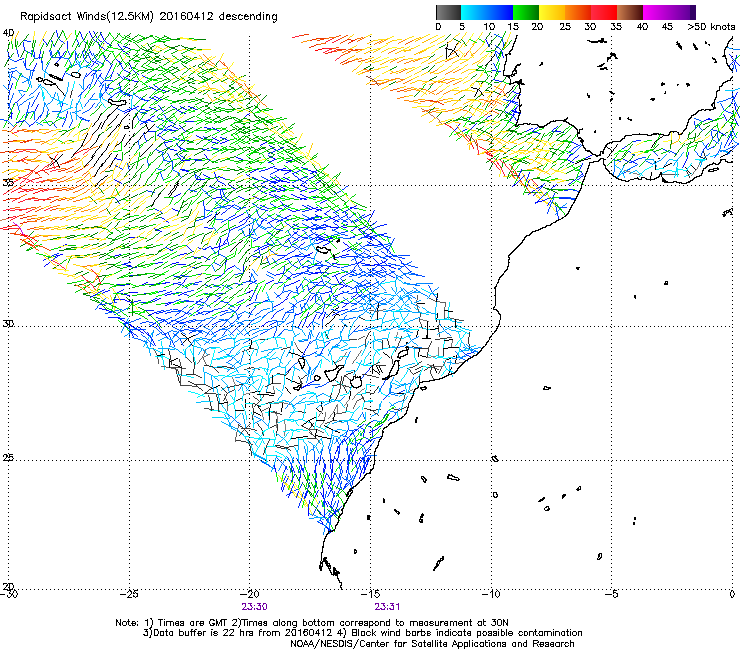Screen dimensions: 740x650
Task: Click the yellow 20-25 knots legend swatch
Action: 552,12
